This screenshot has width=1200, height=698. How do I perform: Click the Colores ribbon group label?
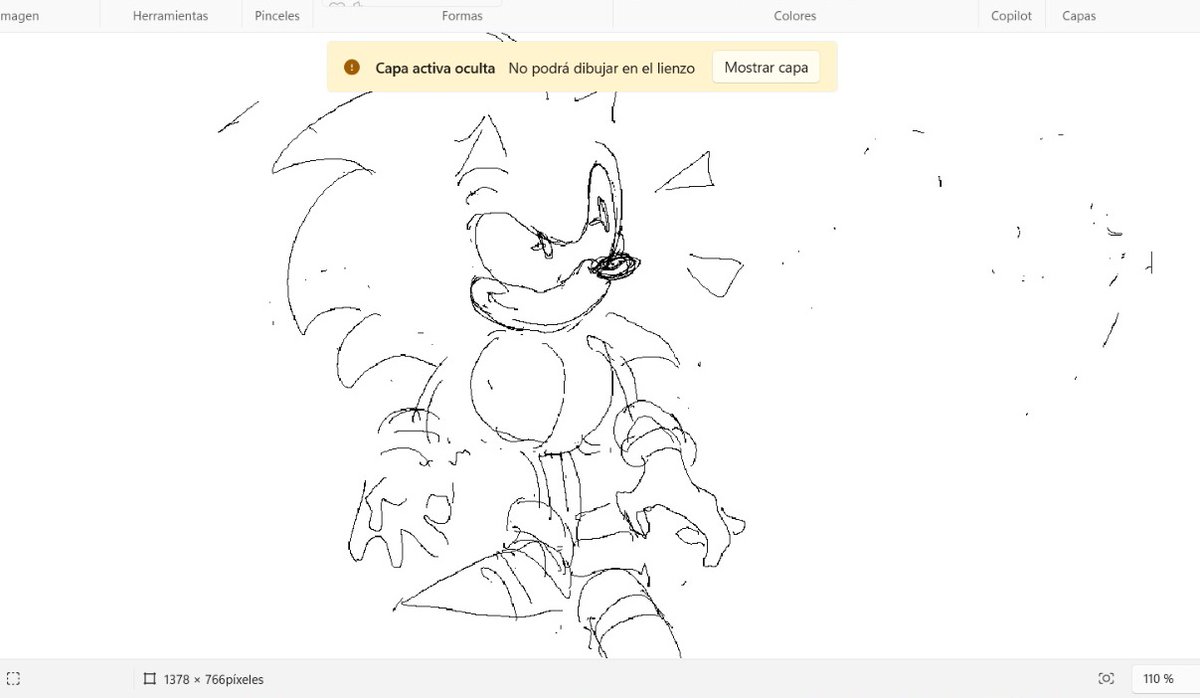795,16
